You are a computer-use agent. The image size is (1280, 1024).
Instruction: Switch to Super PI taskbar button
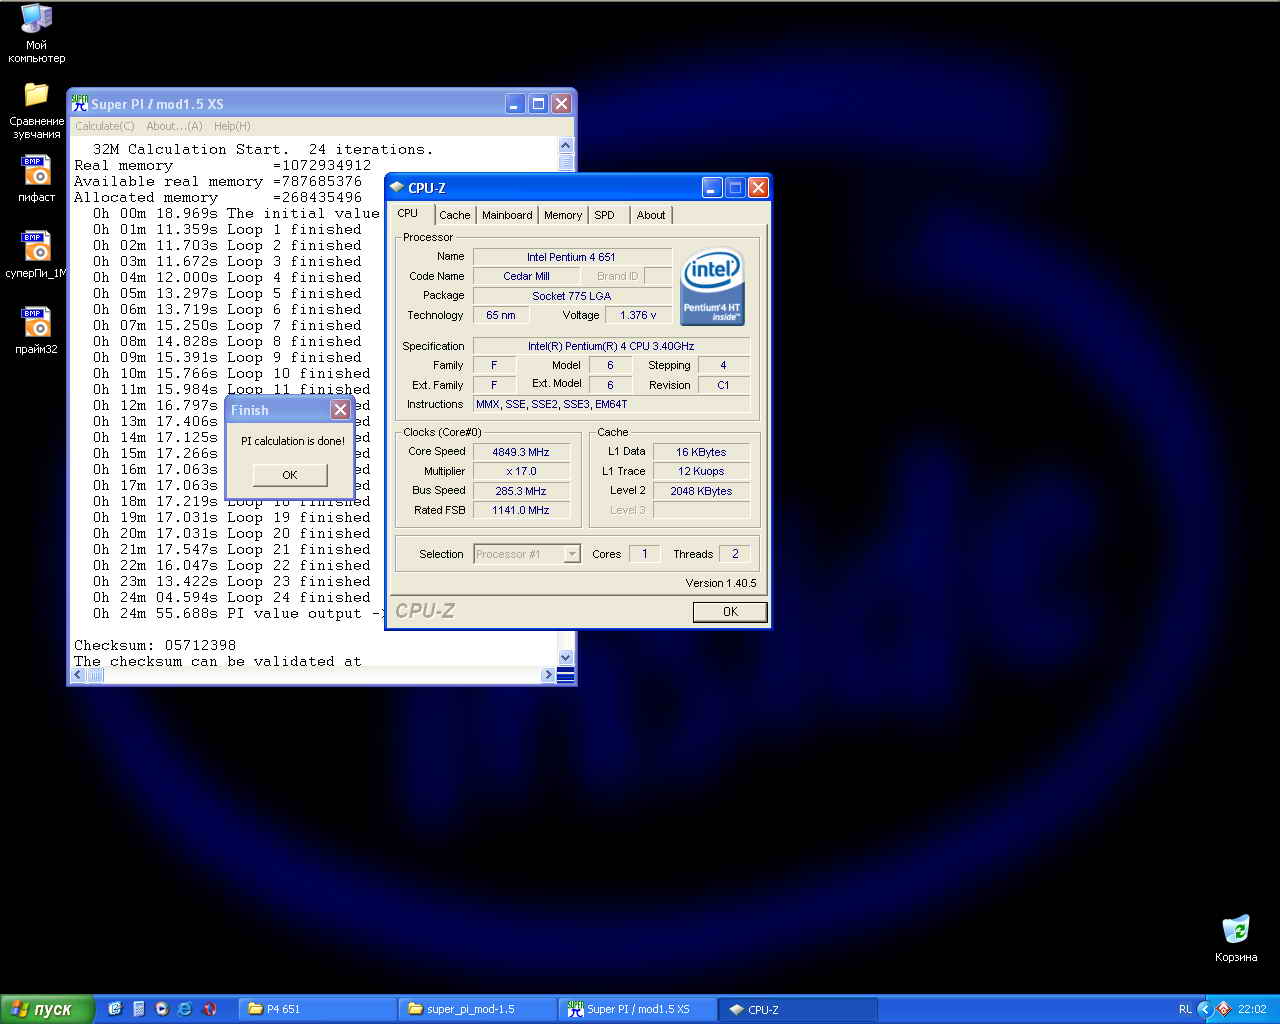click(x=637, y=1009)
